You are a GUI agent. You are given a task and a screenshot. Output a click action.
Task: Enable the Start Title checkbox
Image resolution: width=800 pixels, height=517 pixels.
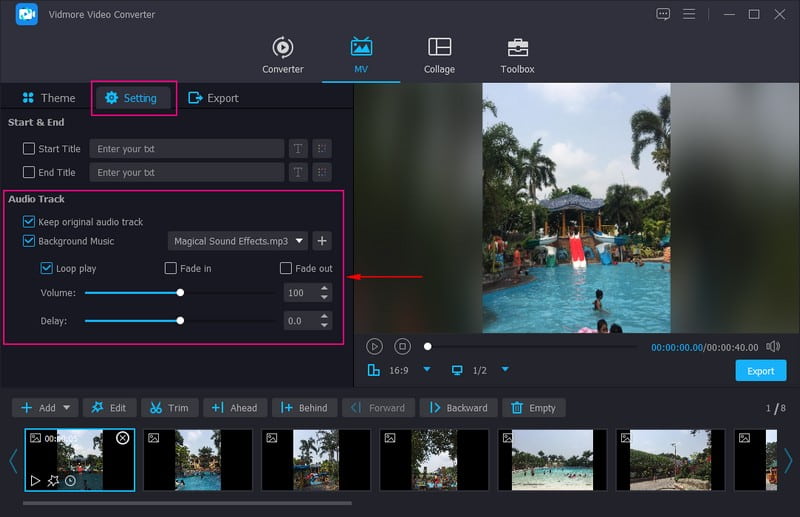coord(29,149)
